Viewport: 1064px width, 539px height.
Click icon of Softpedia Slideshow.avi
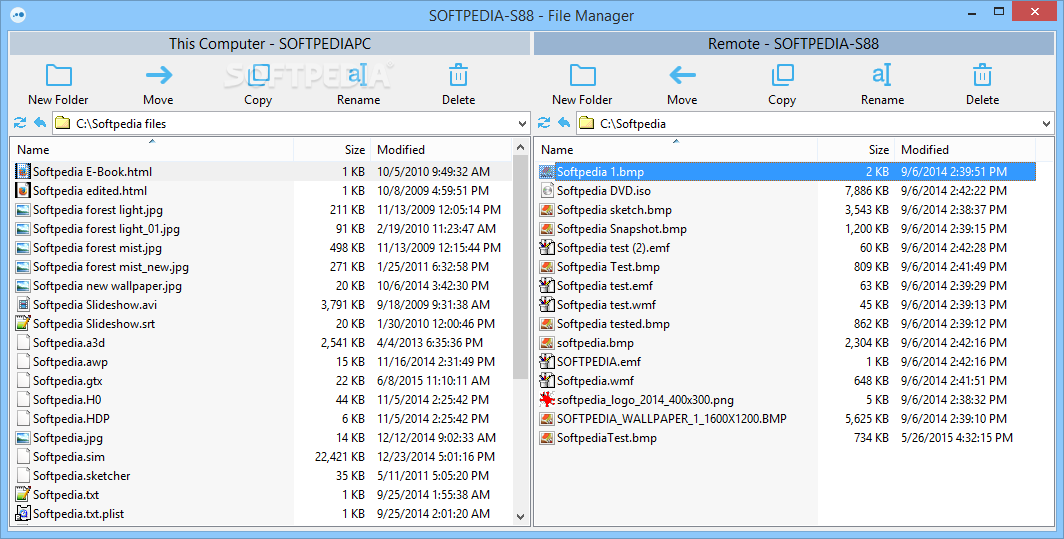[23, 304]
